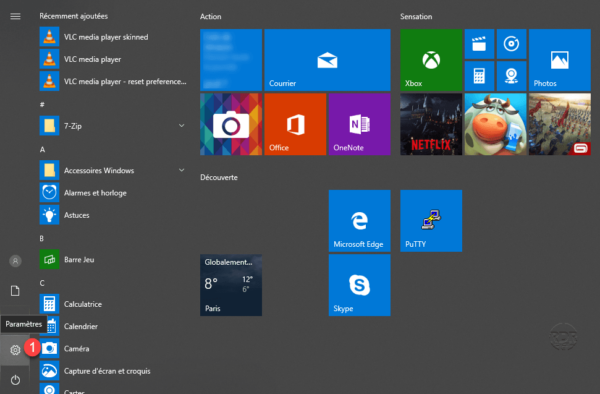The width and height of the screenshot is (600, 394).
Task: Click the Sensation group heading
Action: point(416,16)
